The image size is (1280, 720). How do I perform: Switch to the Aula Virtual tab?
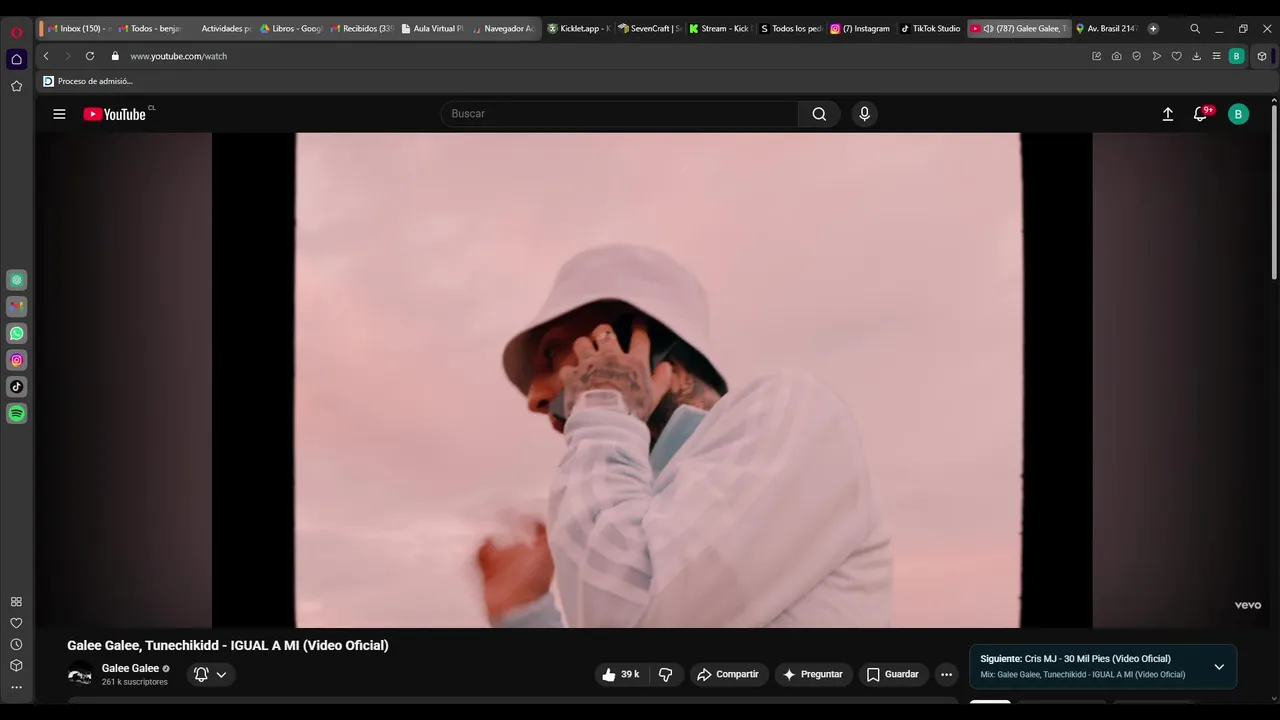tap(433, 29)
